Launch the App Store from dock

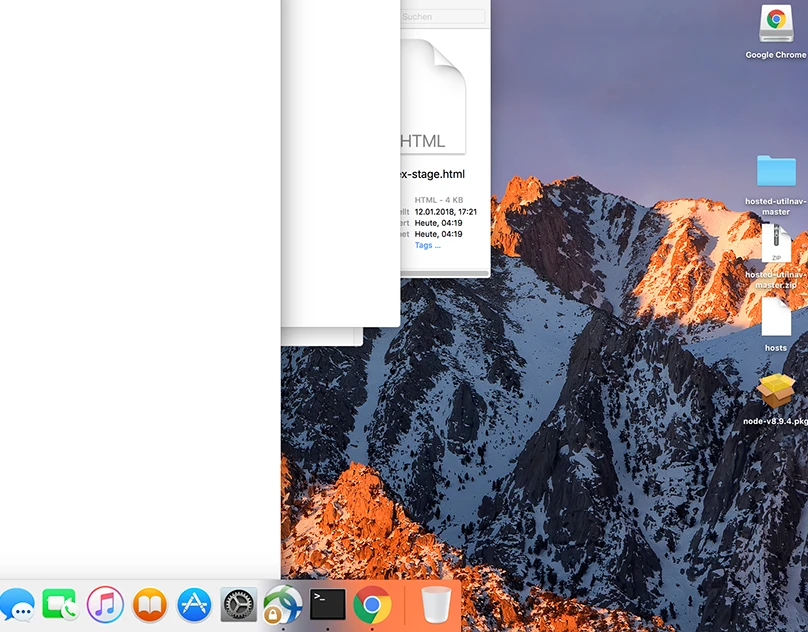194,605
